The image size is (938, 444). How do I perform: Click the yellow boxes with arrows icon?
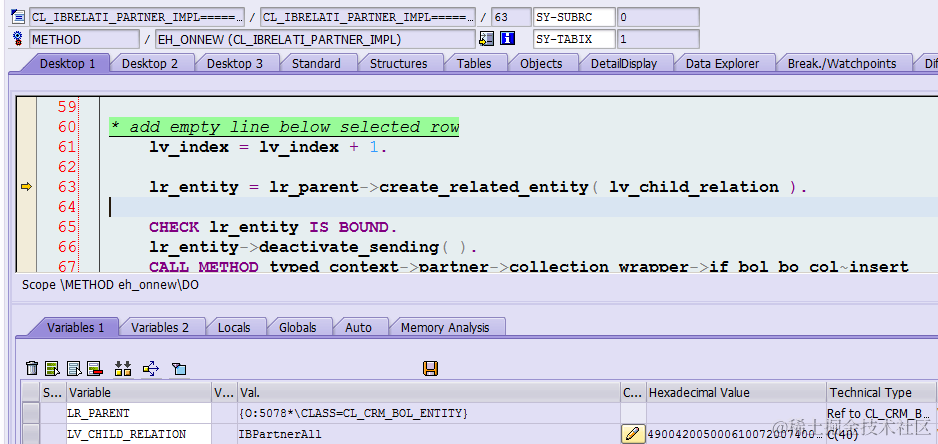123,369
